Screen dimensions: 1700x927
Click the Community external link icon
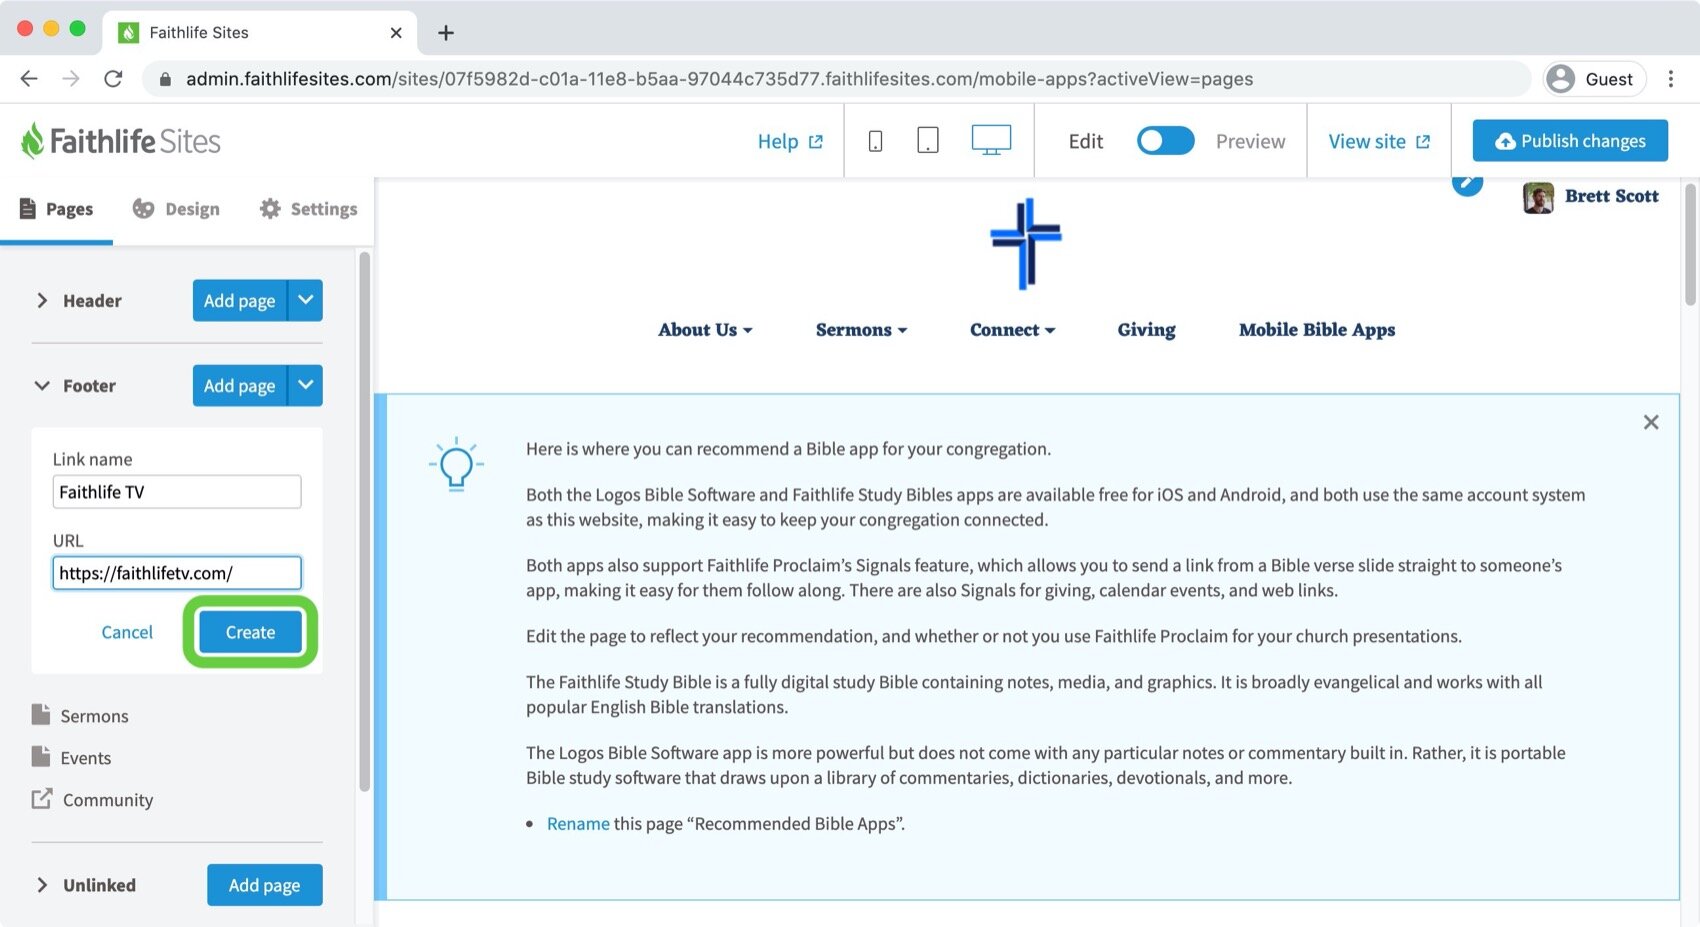[41, 798]
